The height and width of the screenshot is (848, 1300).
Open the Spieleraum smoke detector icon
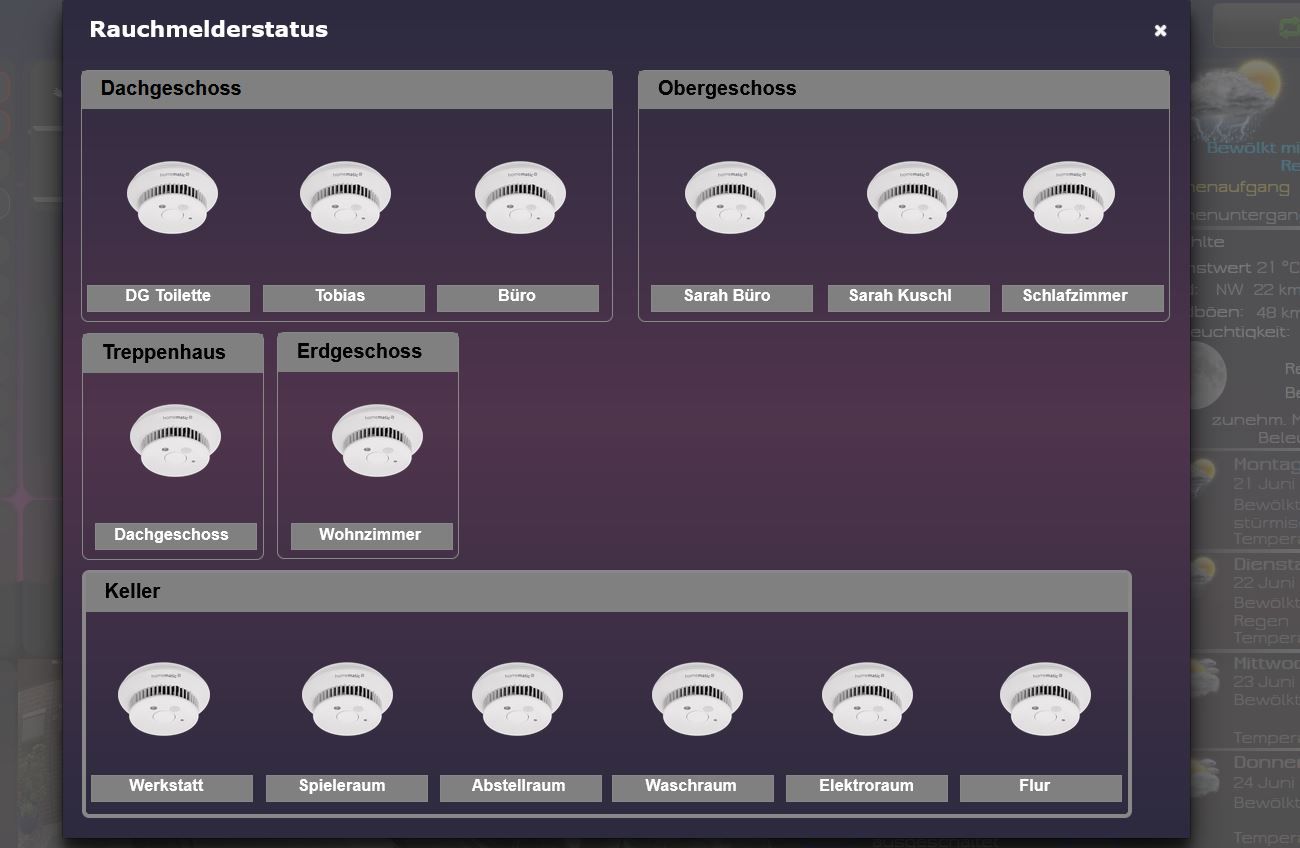(347, 698)
